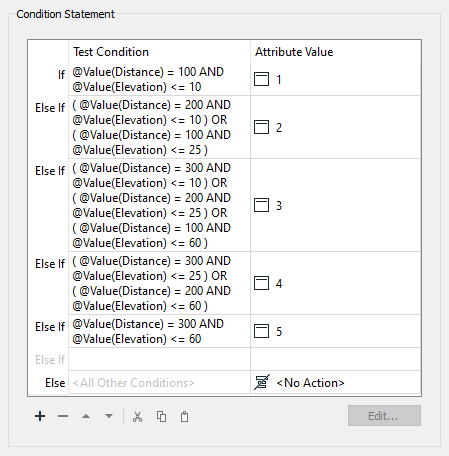
Task: Click the value type icon beside value 2
Action: point(261,127)
